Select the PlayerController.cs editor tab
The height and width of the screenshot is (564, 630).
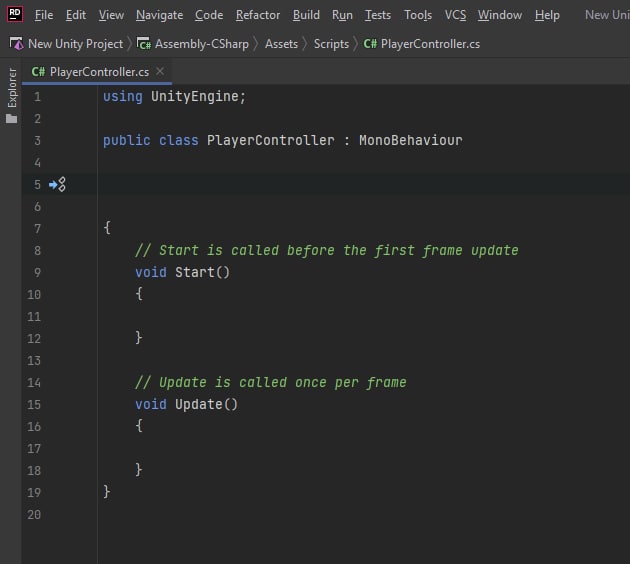(x=99, y=72)
